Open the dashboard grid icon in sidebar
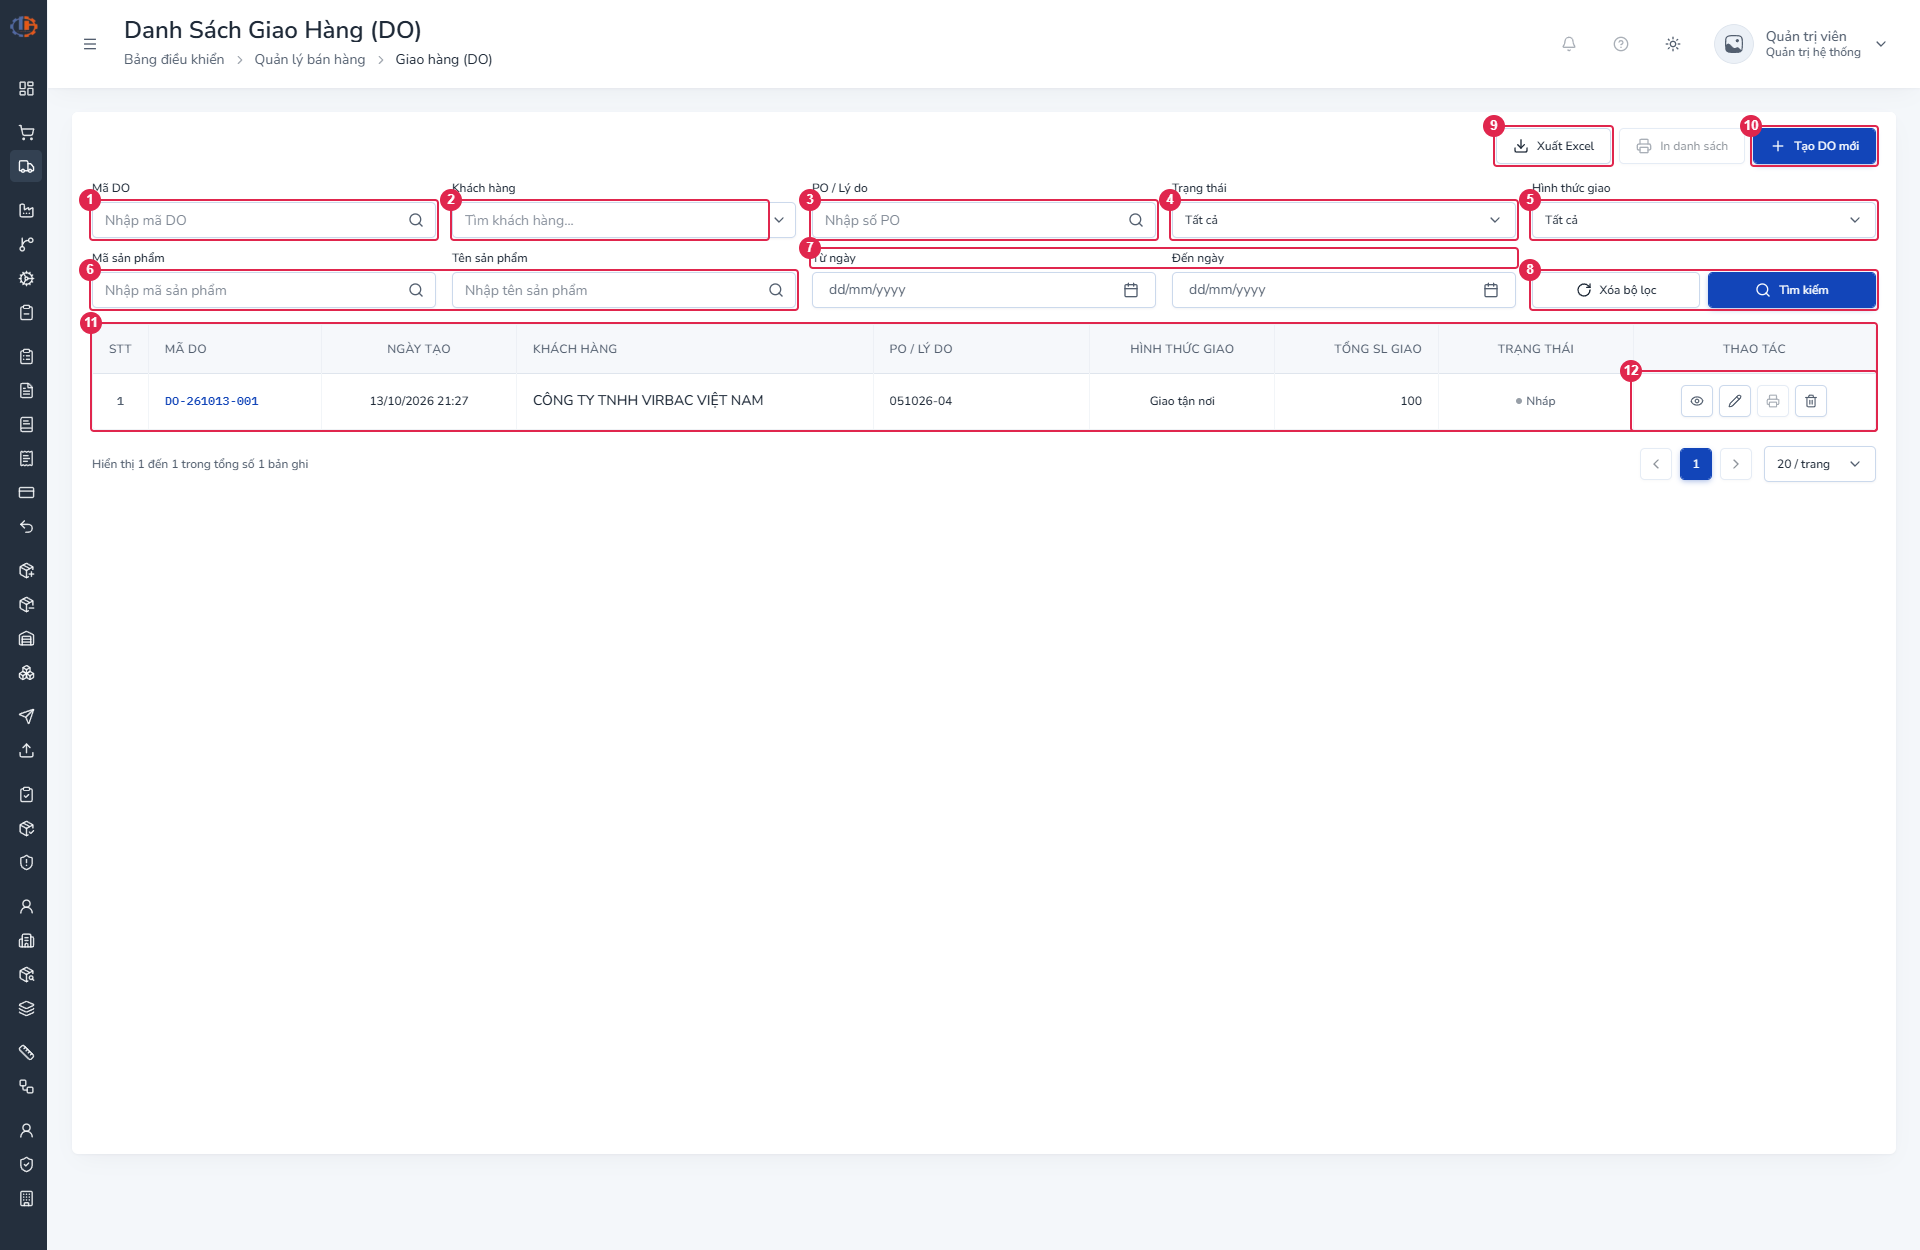The width and height of the screenshot is (1920, 1250). (27, 89)
